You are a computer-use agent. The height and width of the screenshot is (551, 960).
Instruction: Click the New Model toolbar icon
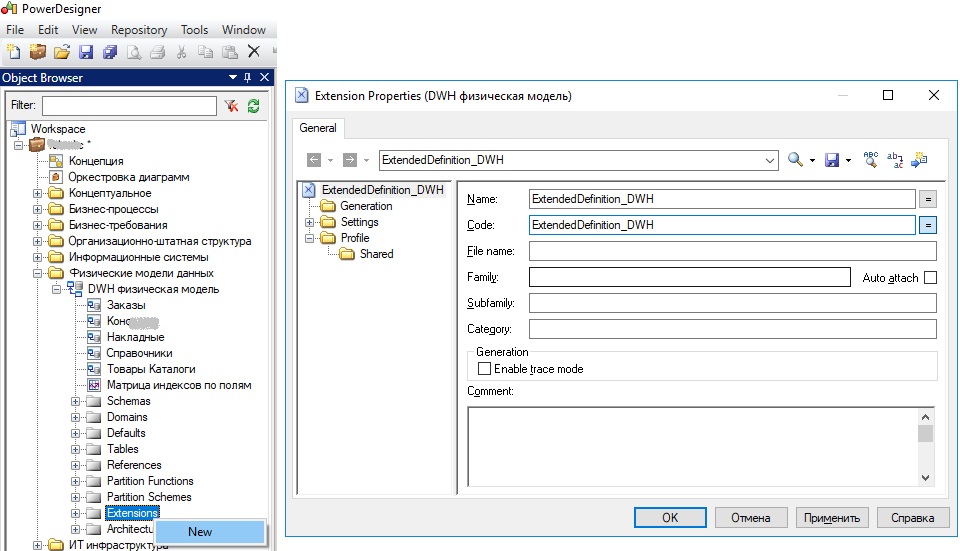[13, 52]
